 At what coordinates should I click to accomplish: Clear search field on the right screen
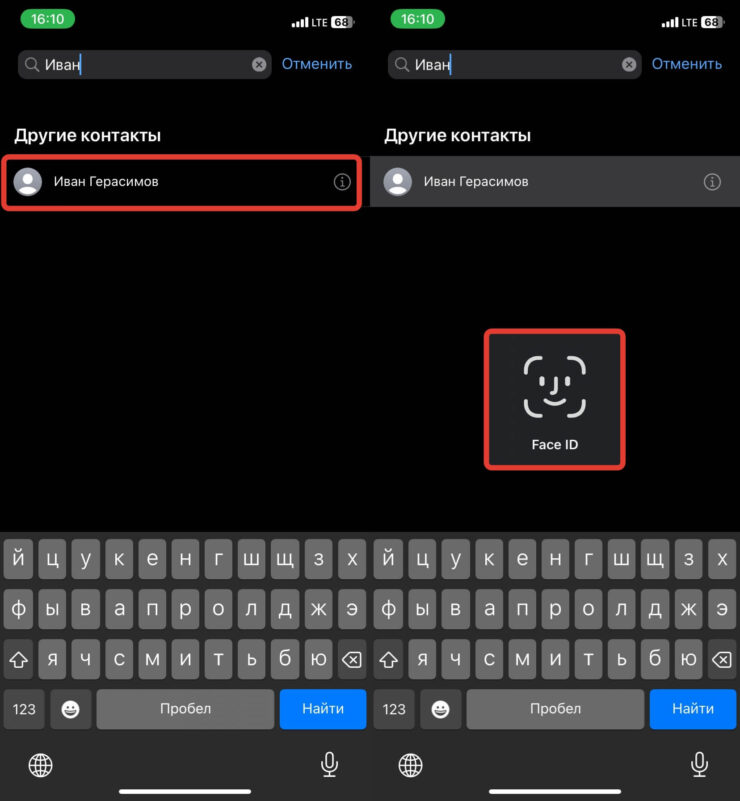tap(629, 64)
